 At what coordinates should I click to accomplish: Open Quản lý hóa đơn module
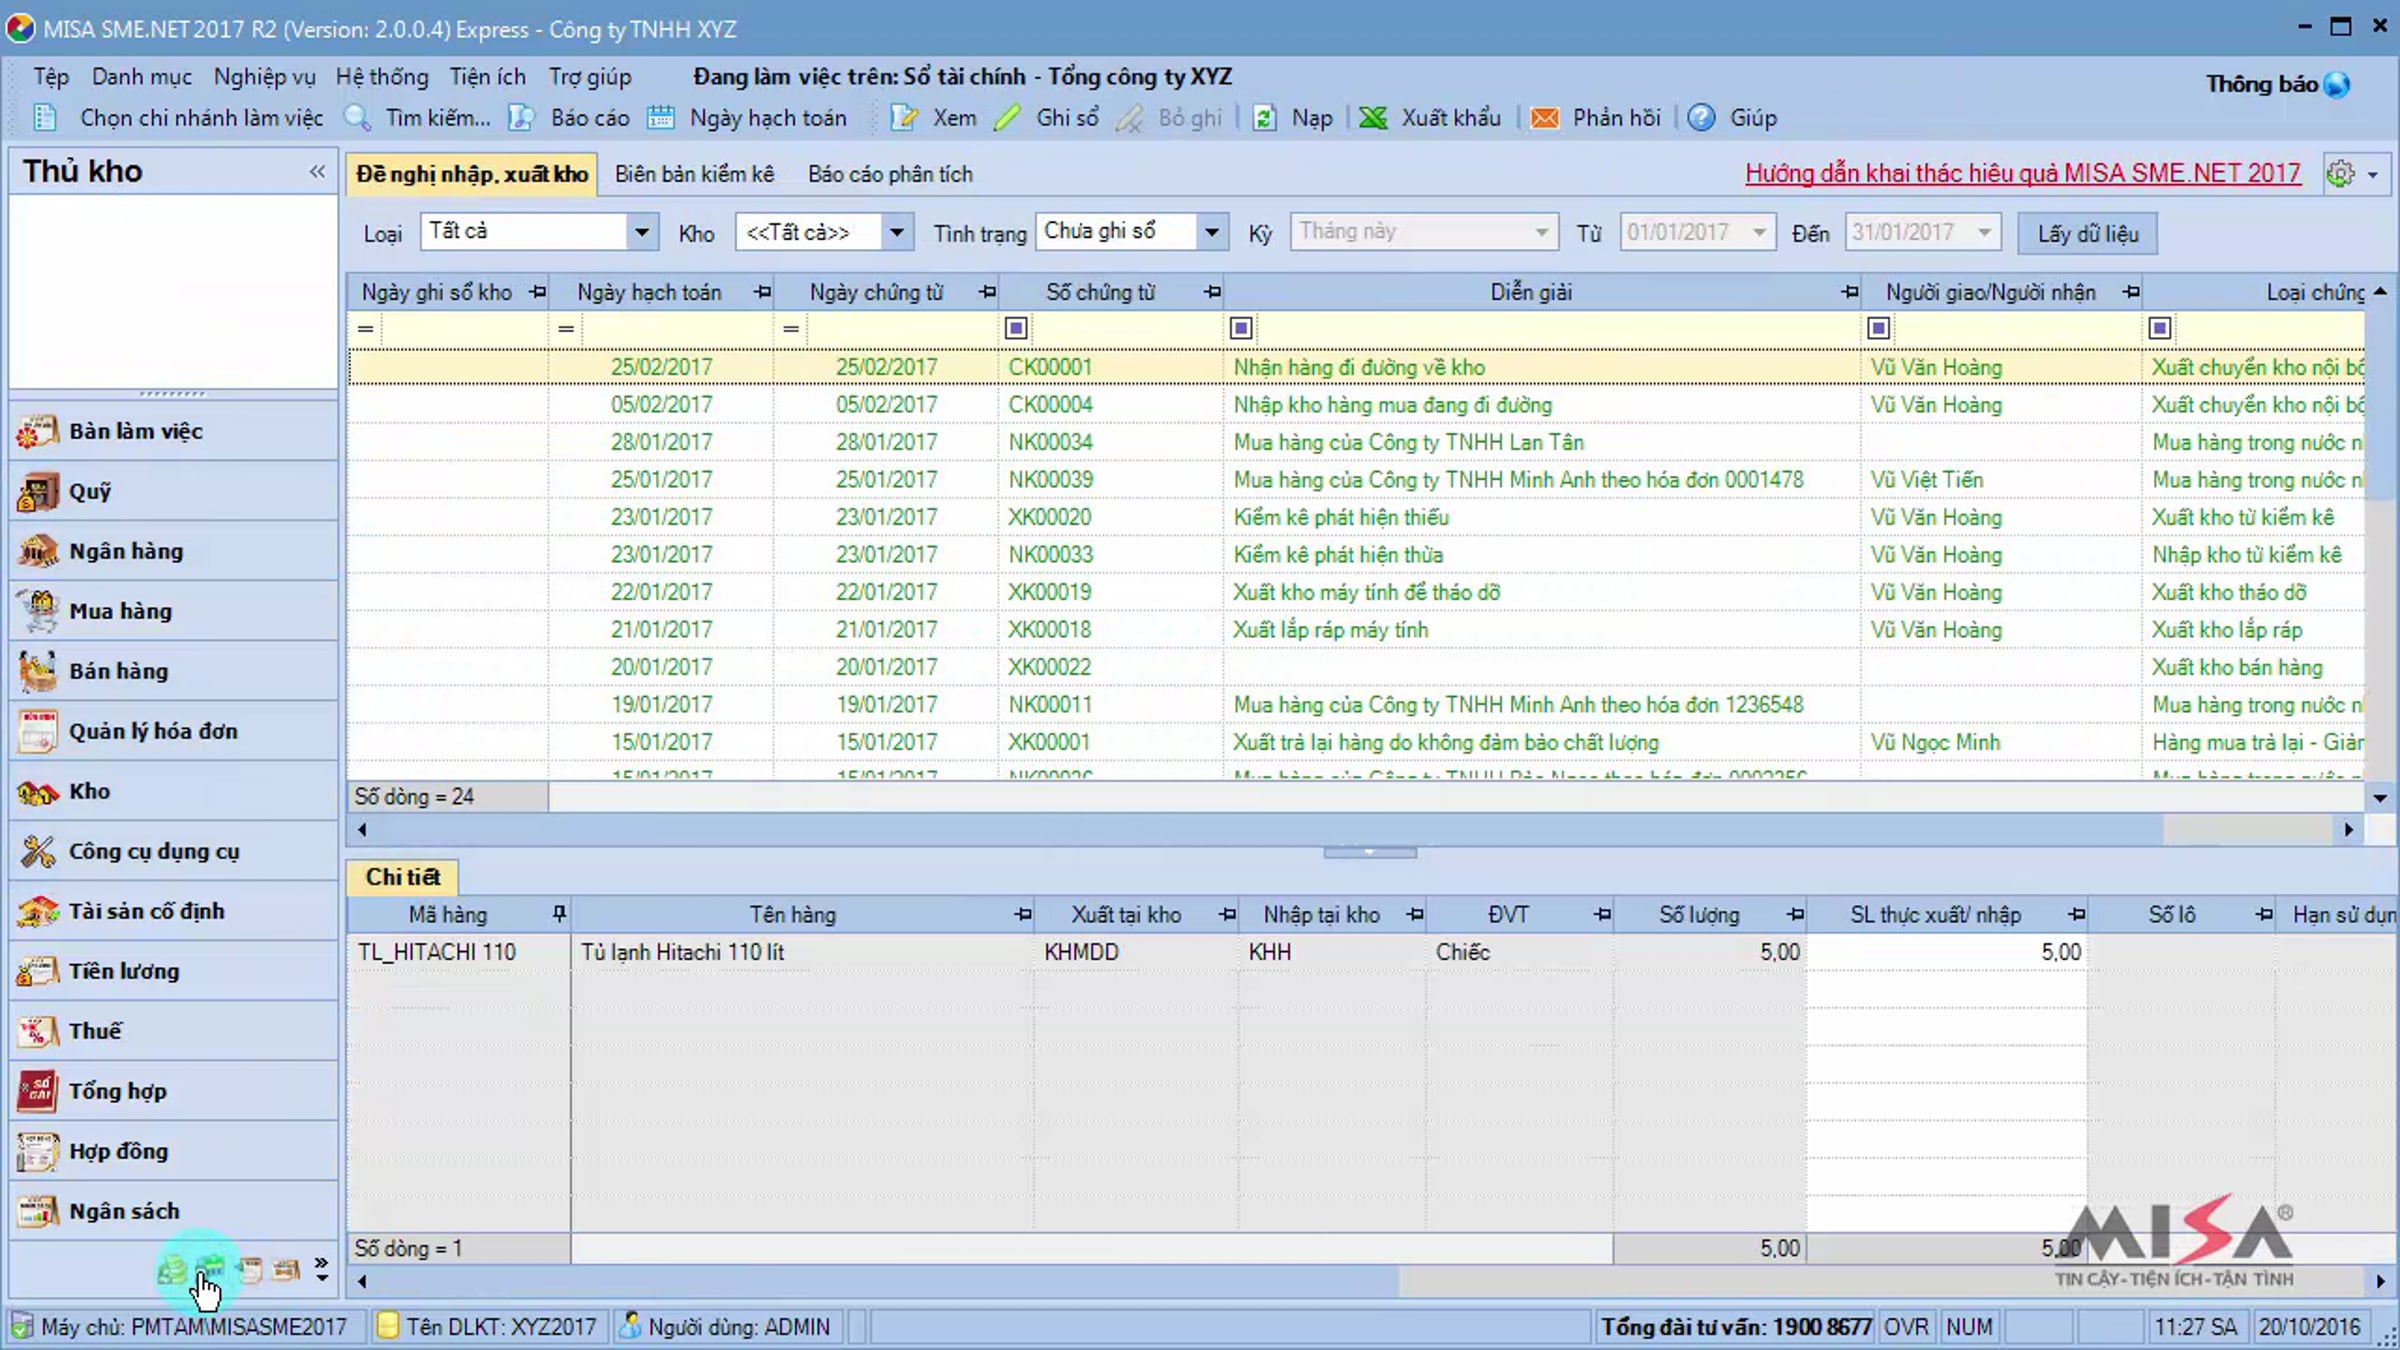pos(173,731)
